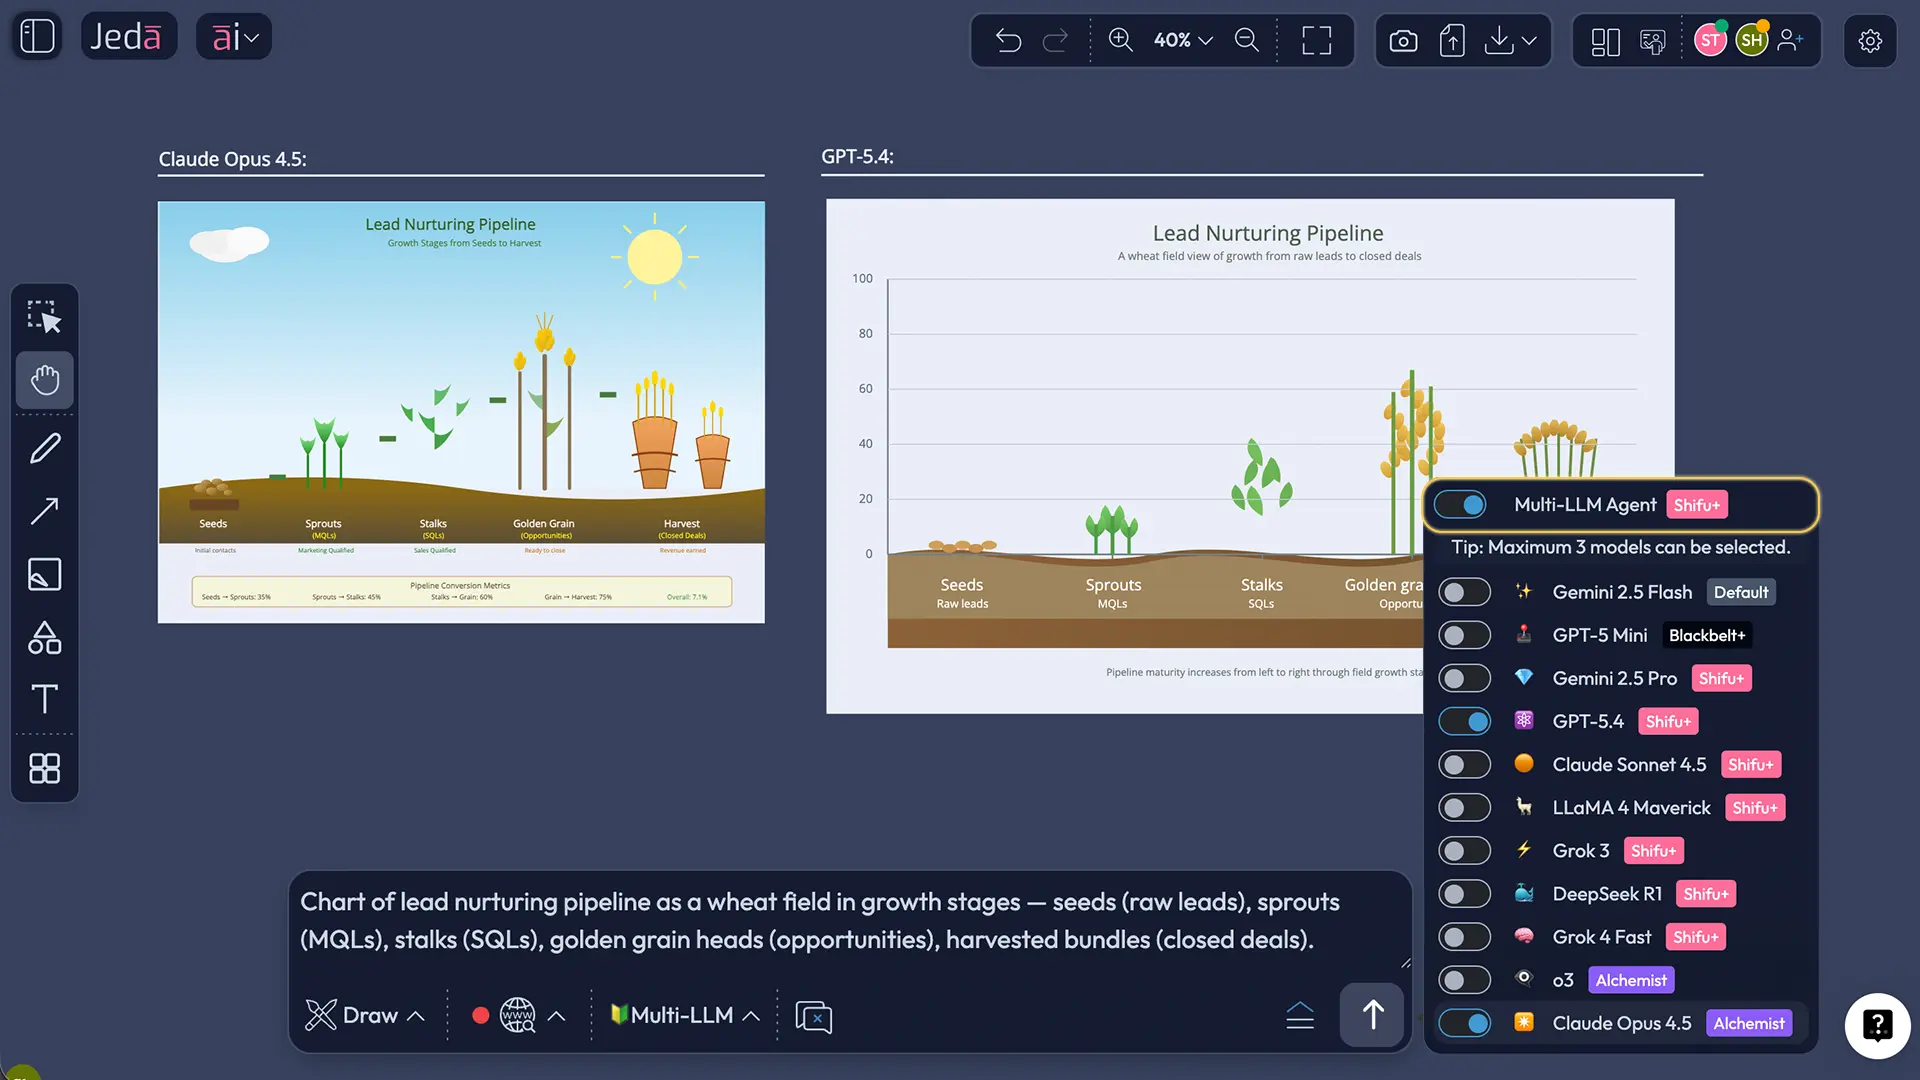Switch to the hand pan tool
The width and height of the screenshot is (1920, 1080).
(44, 380)
